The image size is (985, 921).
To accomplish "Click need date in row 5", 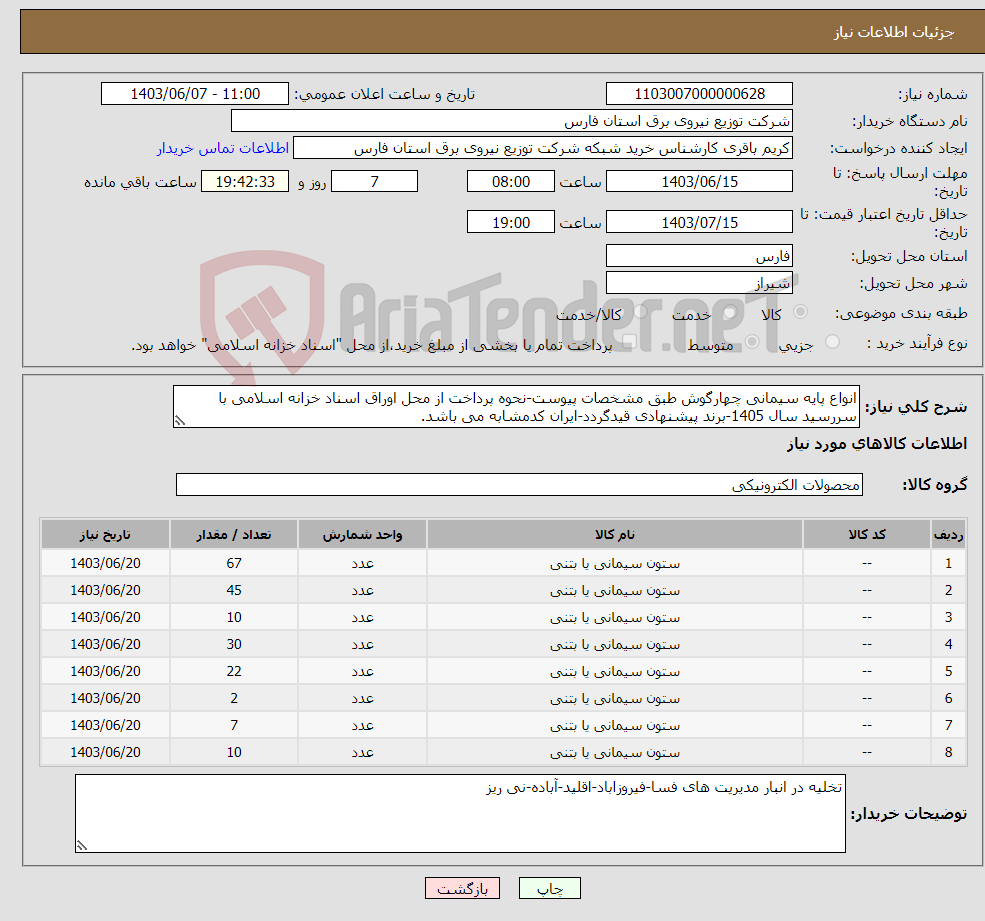I will coord(105,672).
